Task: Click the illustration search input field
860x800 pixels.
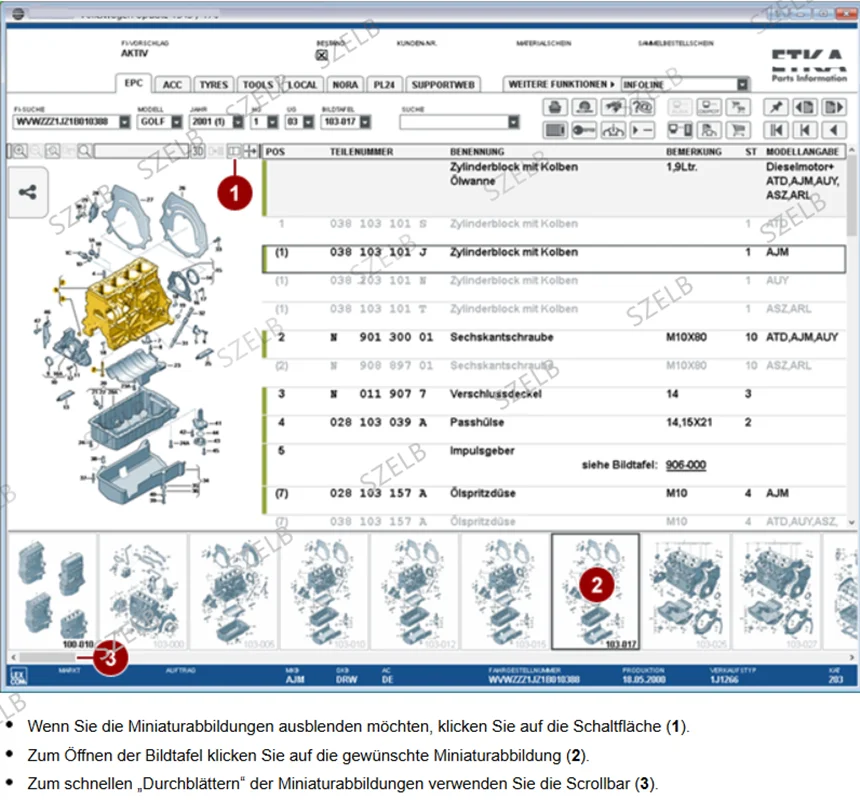Action: [x=142, y=151]
